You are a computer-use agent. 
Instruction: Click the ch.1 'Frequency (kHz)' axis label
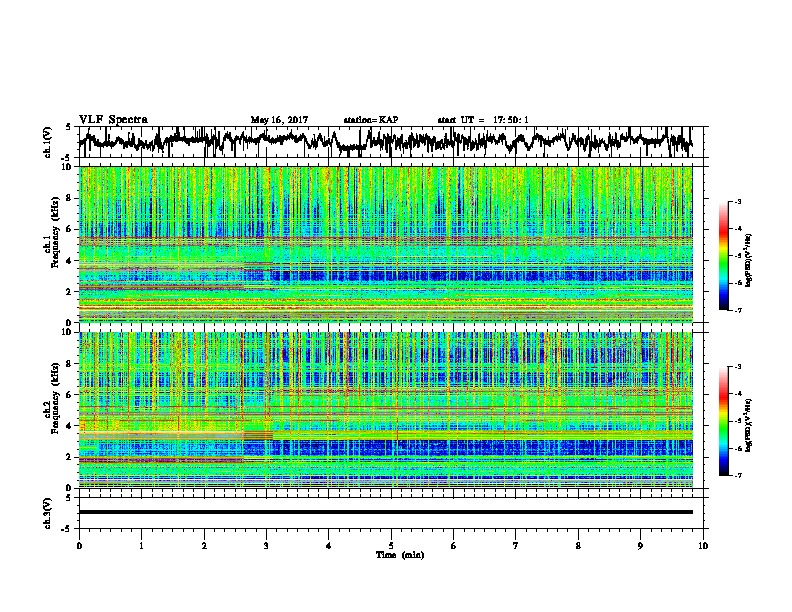pyautogui.click(x=55, y=234)
